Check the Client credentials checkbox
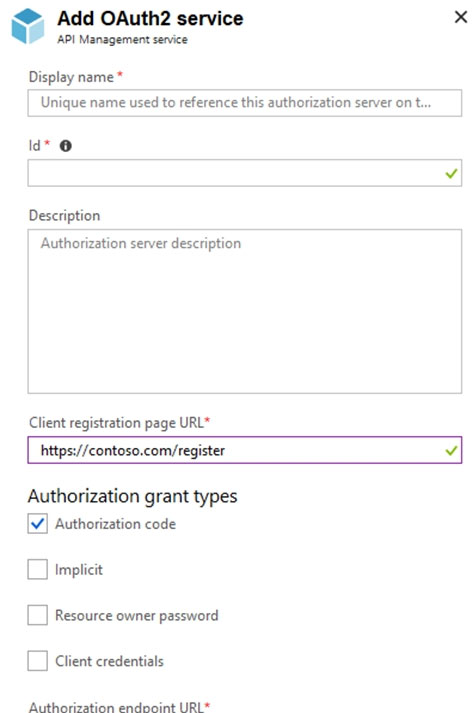The image size is (473, 713). (x=37, y=661)
